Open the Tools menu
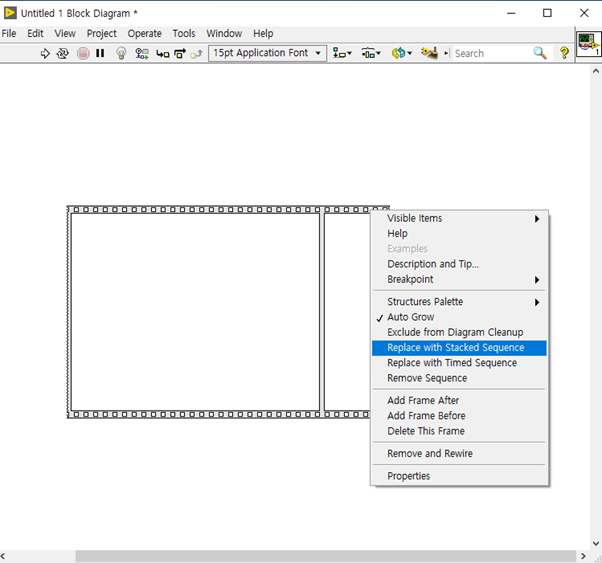The image size is (602, 563). (x=184, y=33)
